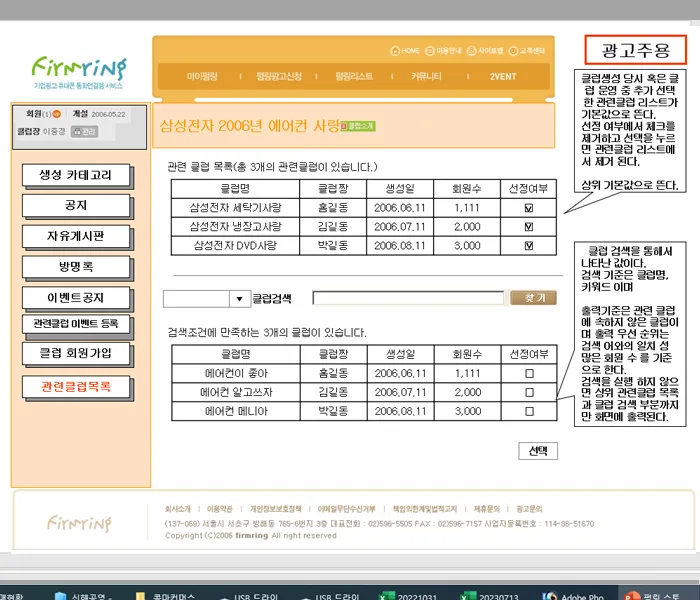
Task: Open the 광고문의 footer link
Action: 529,509
